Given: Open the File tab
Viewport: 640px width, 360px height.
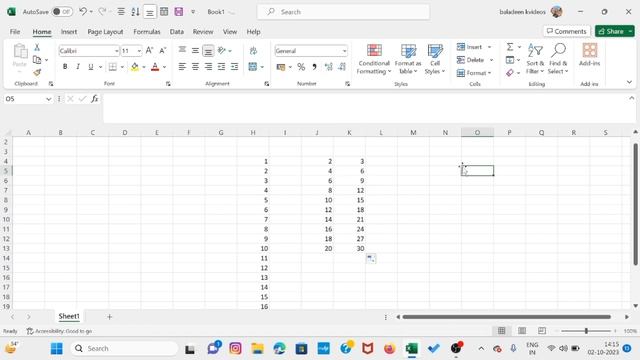Looking at the screenshot, I should click(15, 31).
